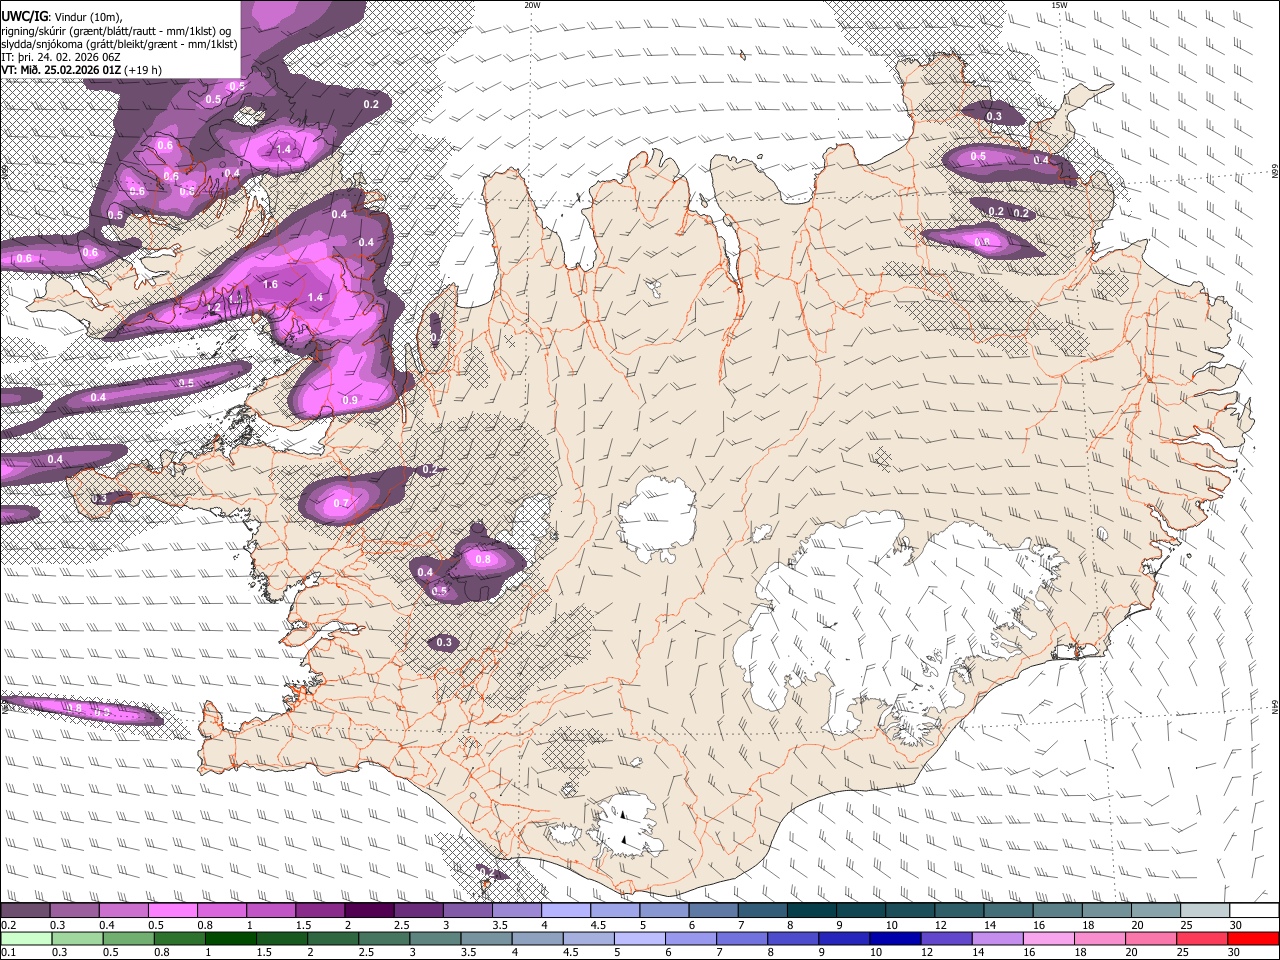1280x960 pixels.
Task: Pick the dusky purple 0.2–0.3 swatch in the upper legend
Action: (25, 910)
